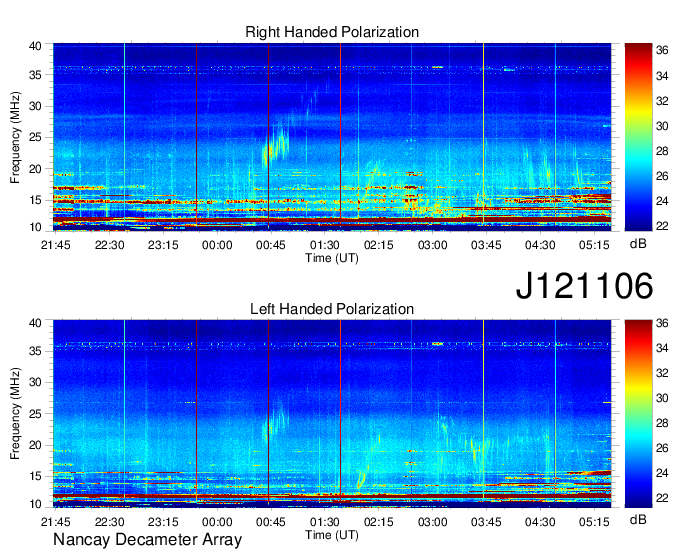Click the "10" frequency tick on the Right Handed plot

coord(35,227)
